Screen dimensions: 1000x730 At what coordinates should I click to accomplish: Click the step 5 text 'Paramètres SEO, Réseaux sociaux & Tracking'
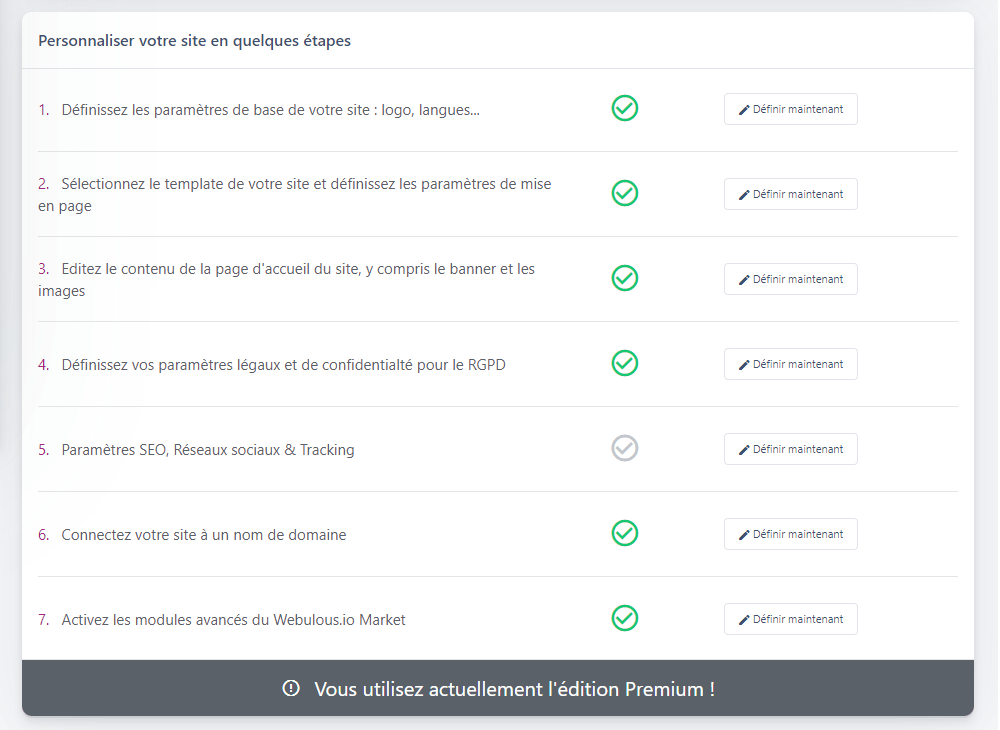pos(208,450)
